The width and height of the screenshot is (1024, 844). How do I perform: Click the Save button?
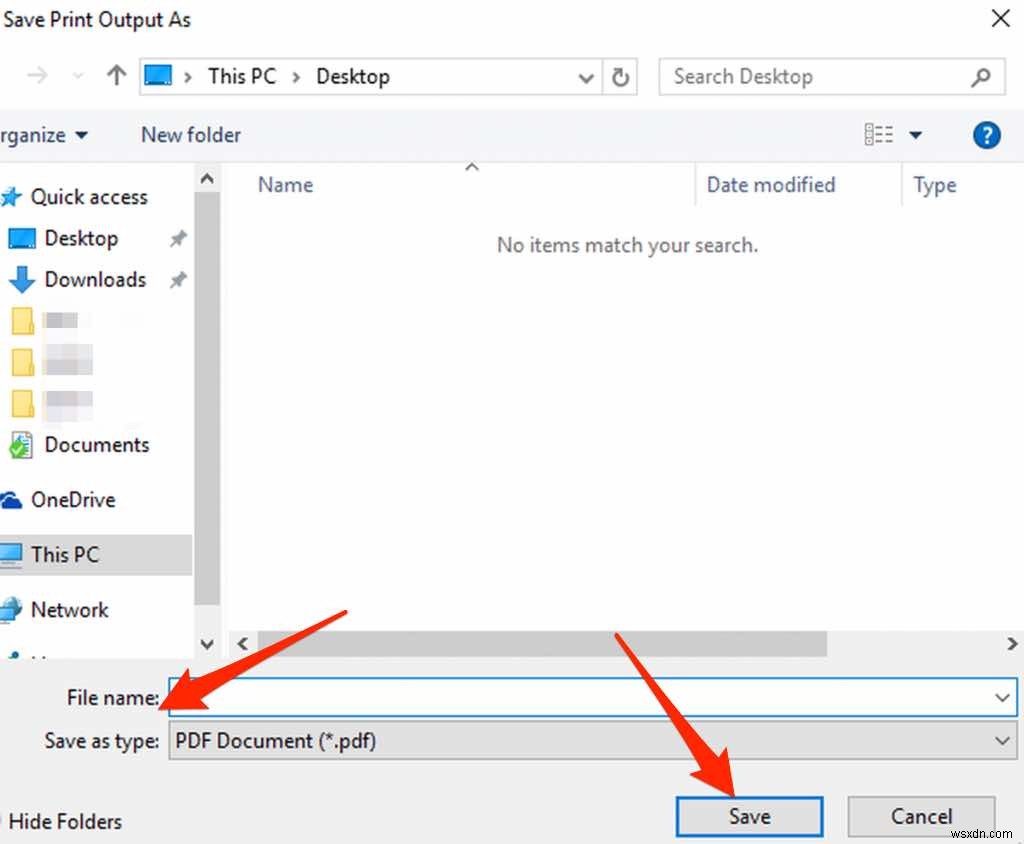[x=748, y=815]
